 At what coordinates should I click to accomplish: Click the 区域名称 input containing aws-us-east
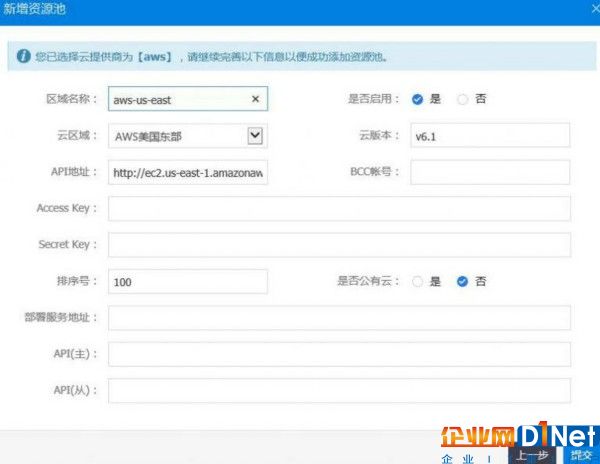click(188, 99)
